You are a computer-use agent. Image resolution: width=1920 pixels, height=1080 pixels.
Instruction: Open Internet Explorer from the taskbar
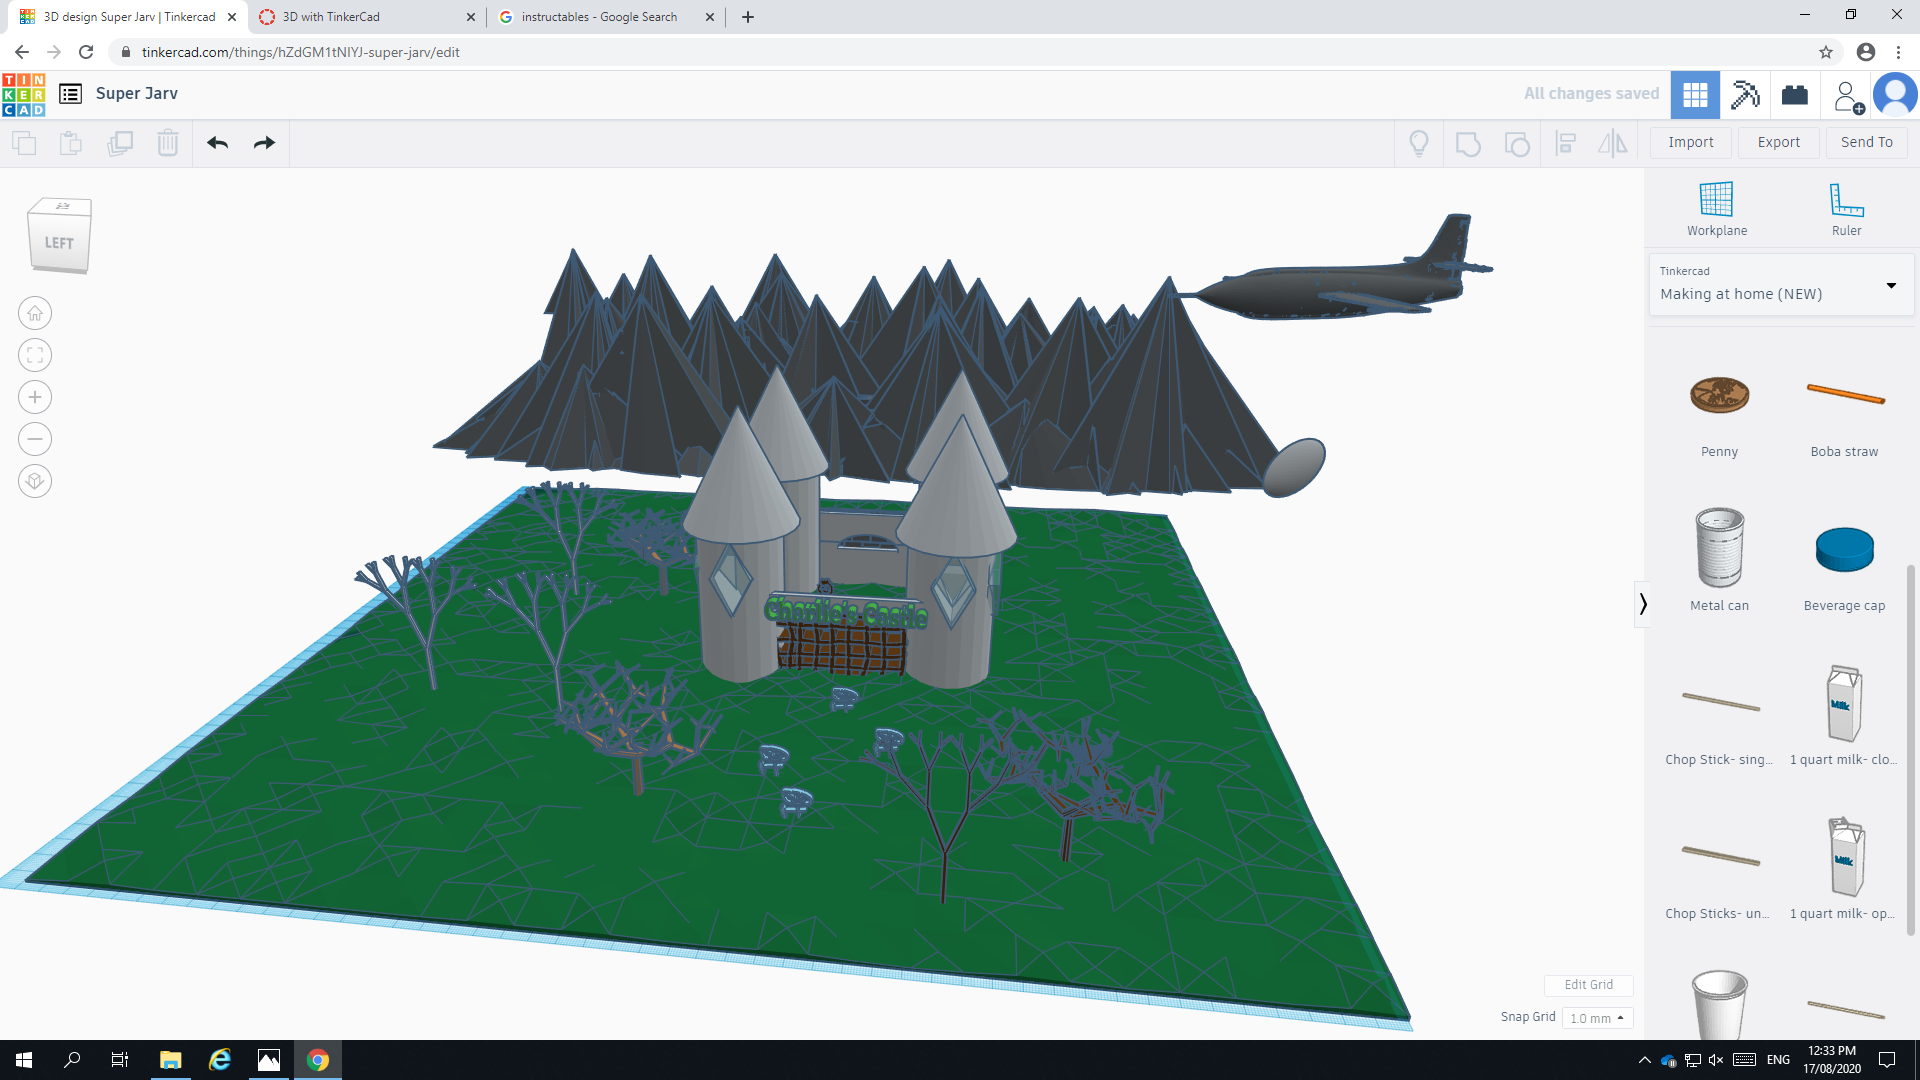[x=219, y=1060]
